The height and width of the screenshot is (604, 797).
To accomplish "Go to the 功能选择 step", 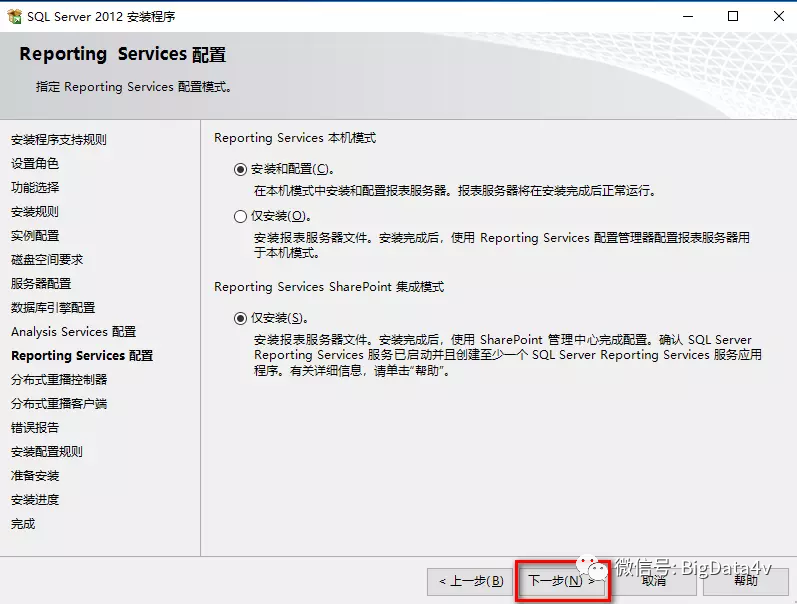I will pos(35,188).
